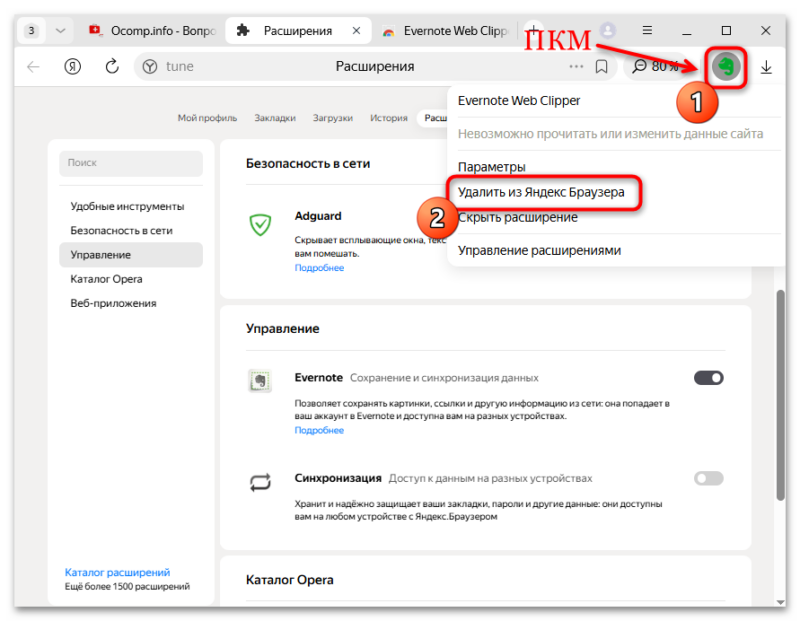The image size is (800, 621).
Task: Click the tab counter showing 3
Action: coord(32,31)
